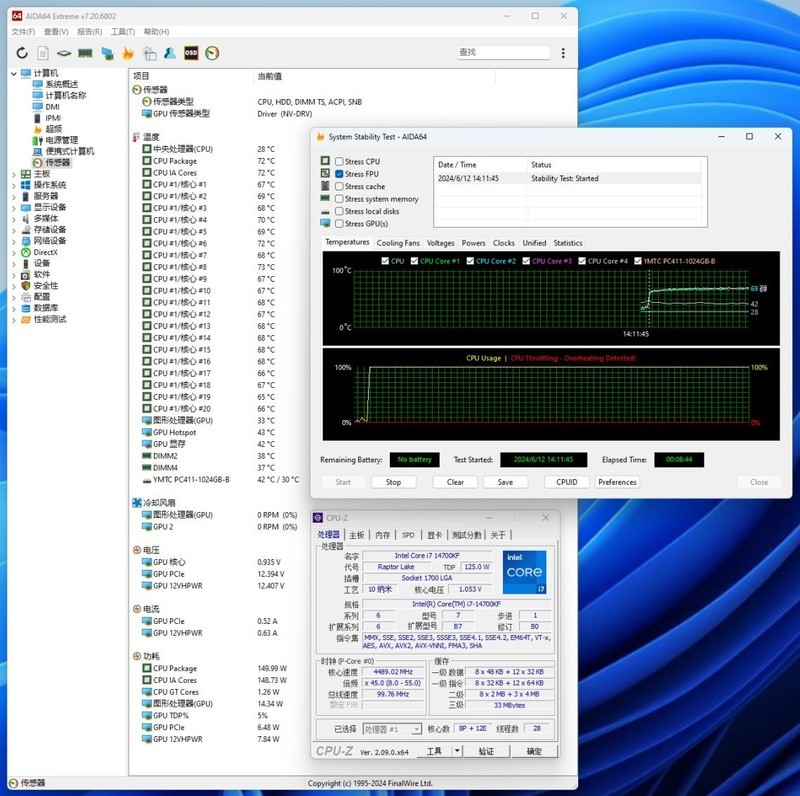Click the flame System Stability Test toolbar icon

pyautogui.click(x=128, y=53)
